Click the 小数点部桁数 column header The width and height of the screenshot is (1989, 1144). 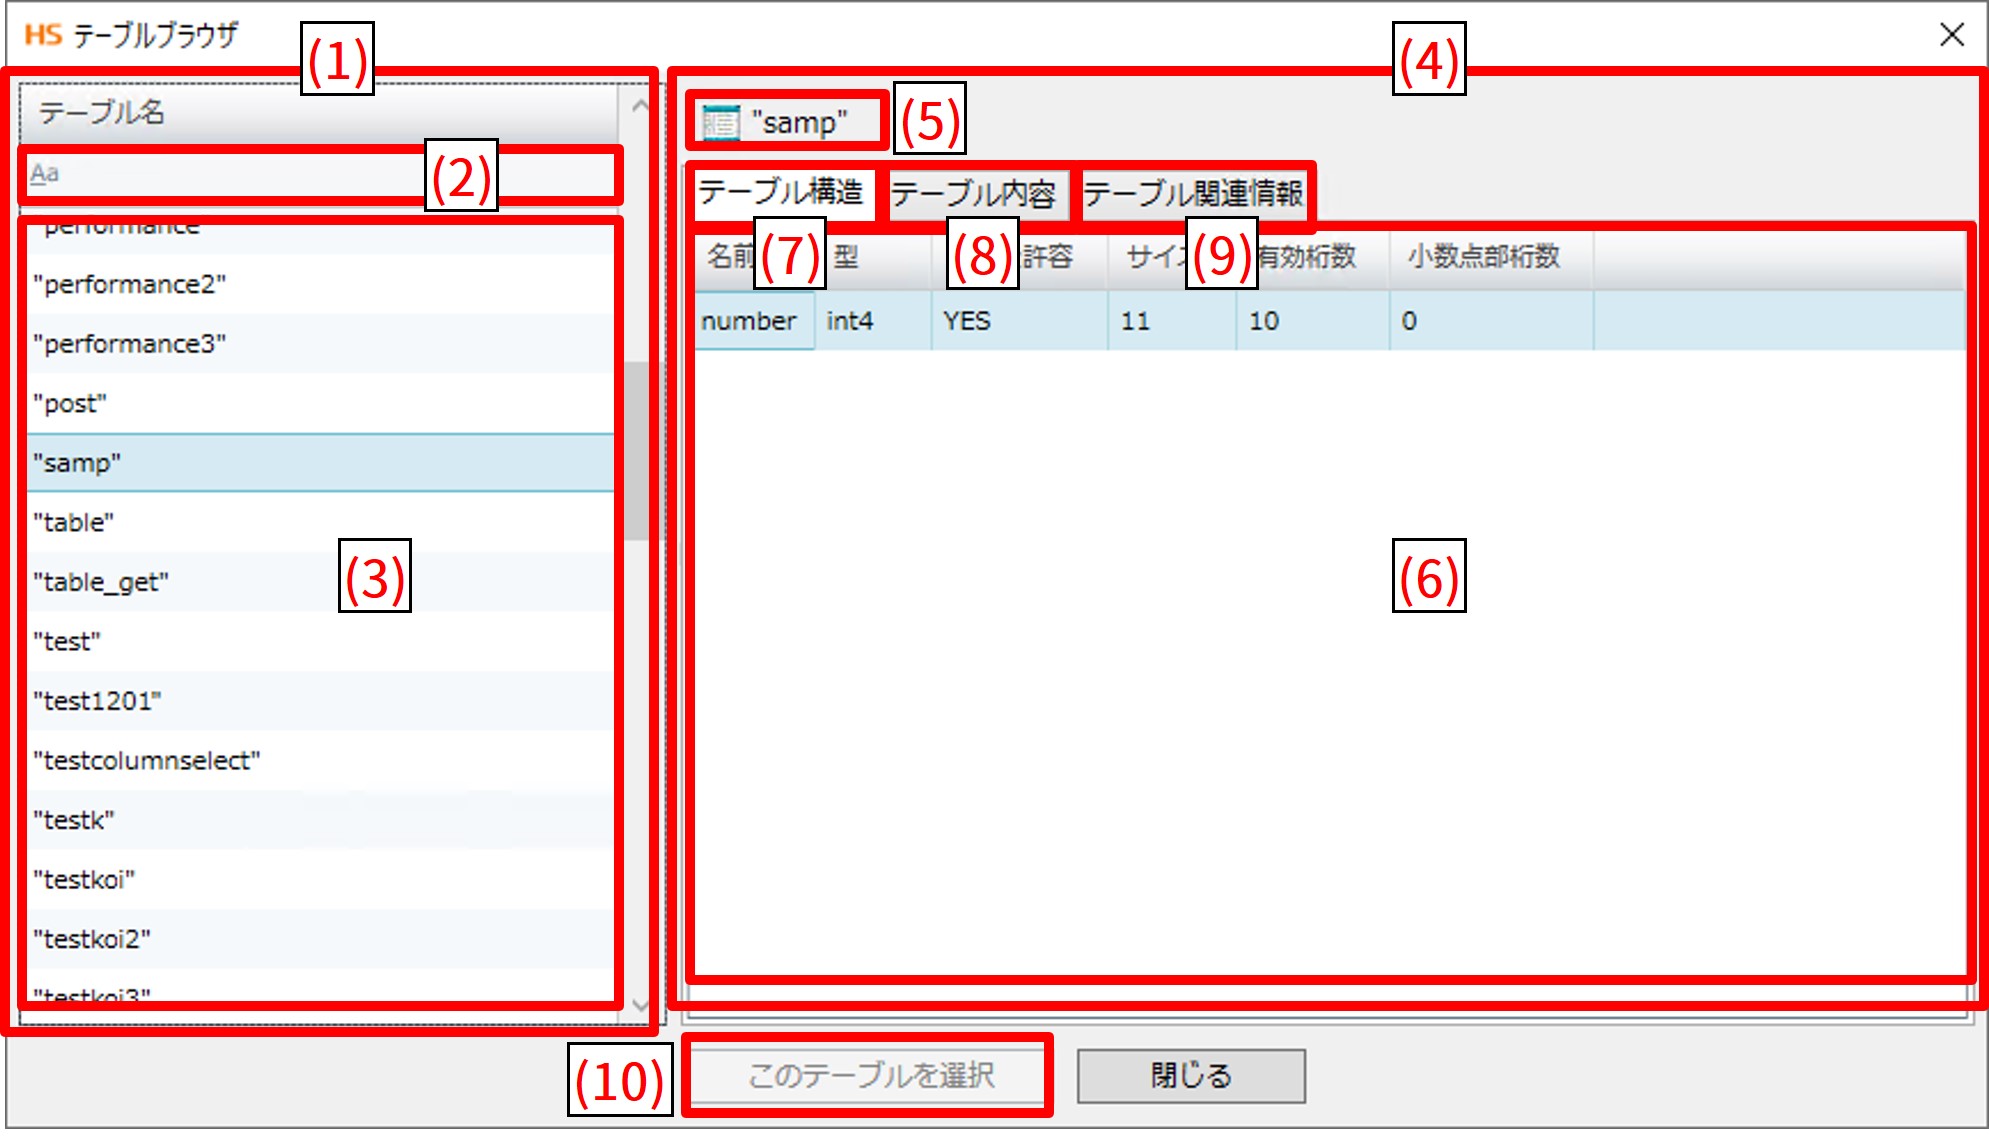pos(1484,257)
